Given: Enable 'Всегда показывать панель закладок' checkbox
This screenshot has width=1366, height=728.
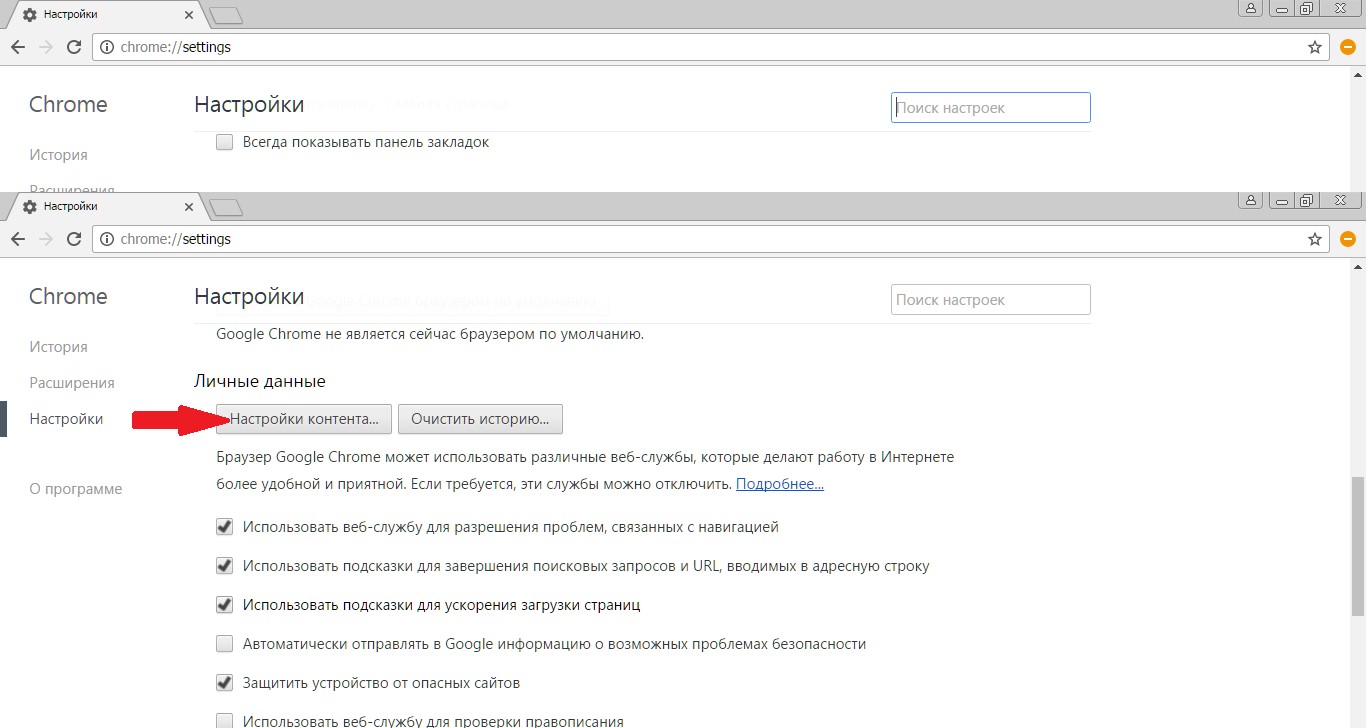Looking at the screenshot, I should [225, 142].
